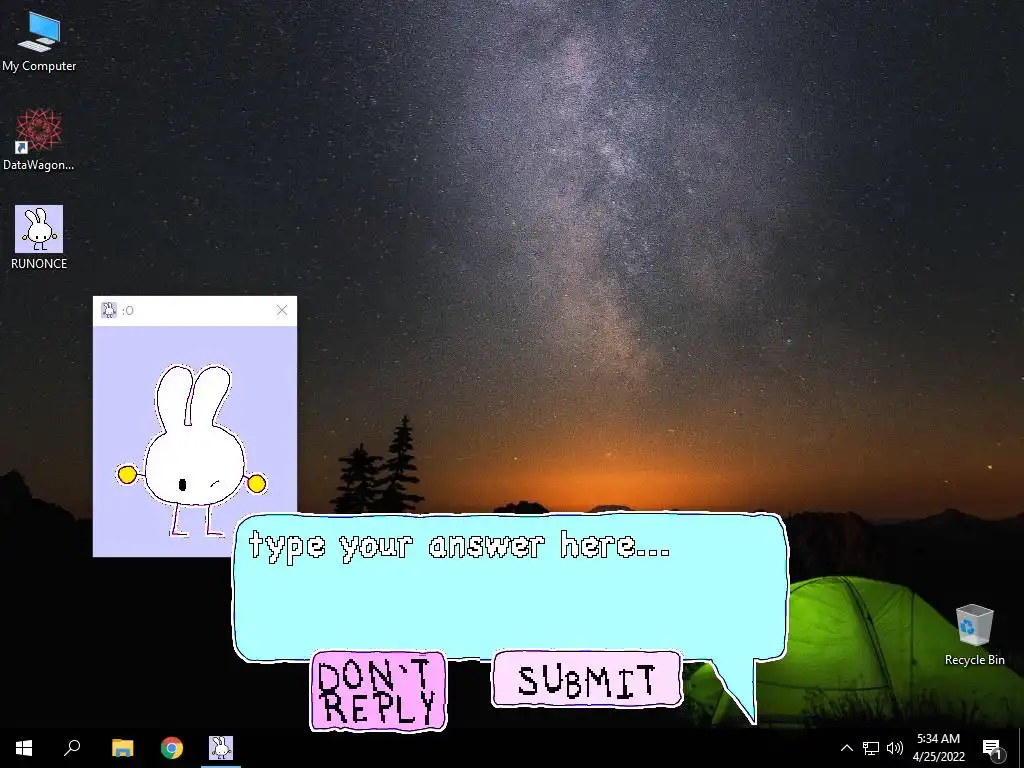1024x768 pixels.
Task: Click the DON'T REPLY button
Action: click(x=378, y=690)
